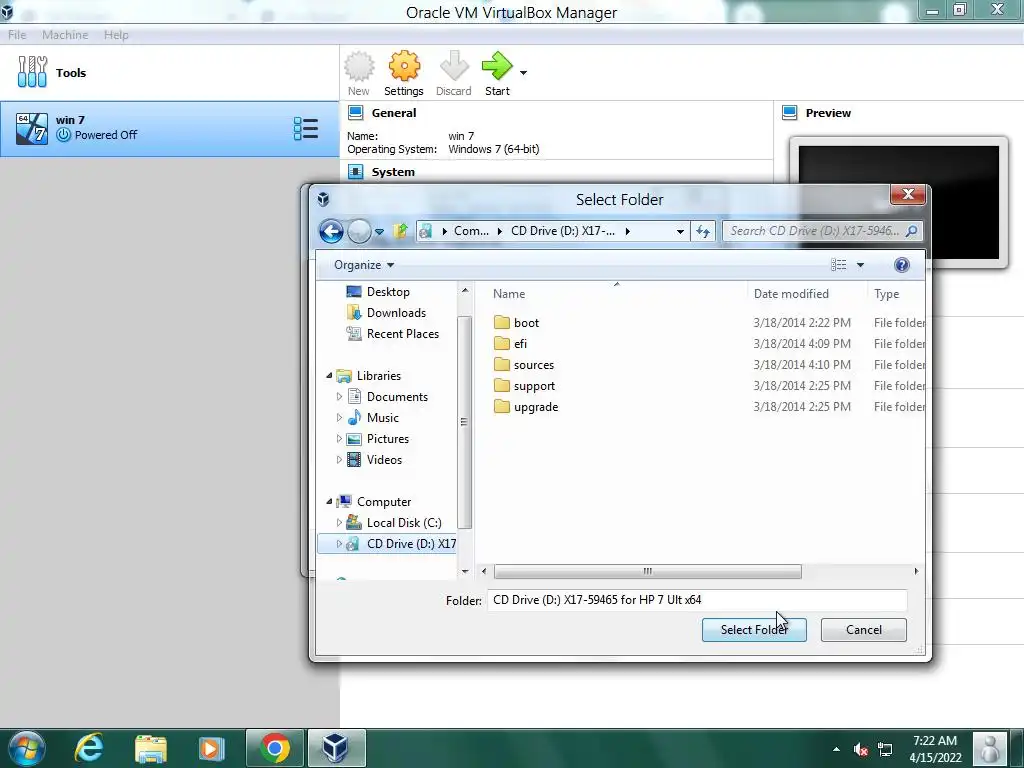This screenshot has height=768, width=1024.
Task: Open Windows Explorer from taskbar
Action: point(151,749)
